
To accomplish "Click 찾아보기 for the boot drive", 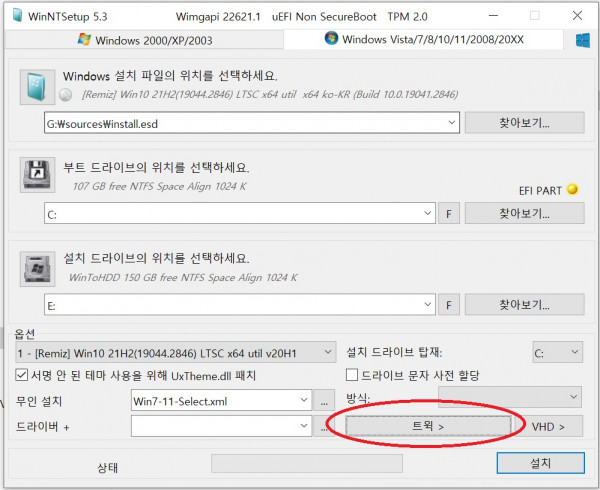I will click(x=524, y=213).
